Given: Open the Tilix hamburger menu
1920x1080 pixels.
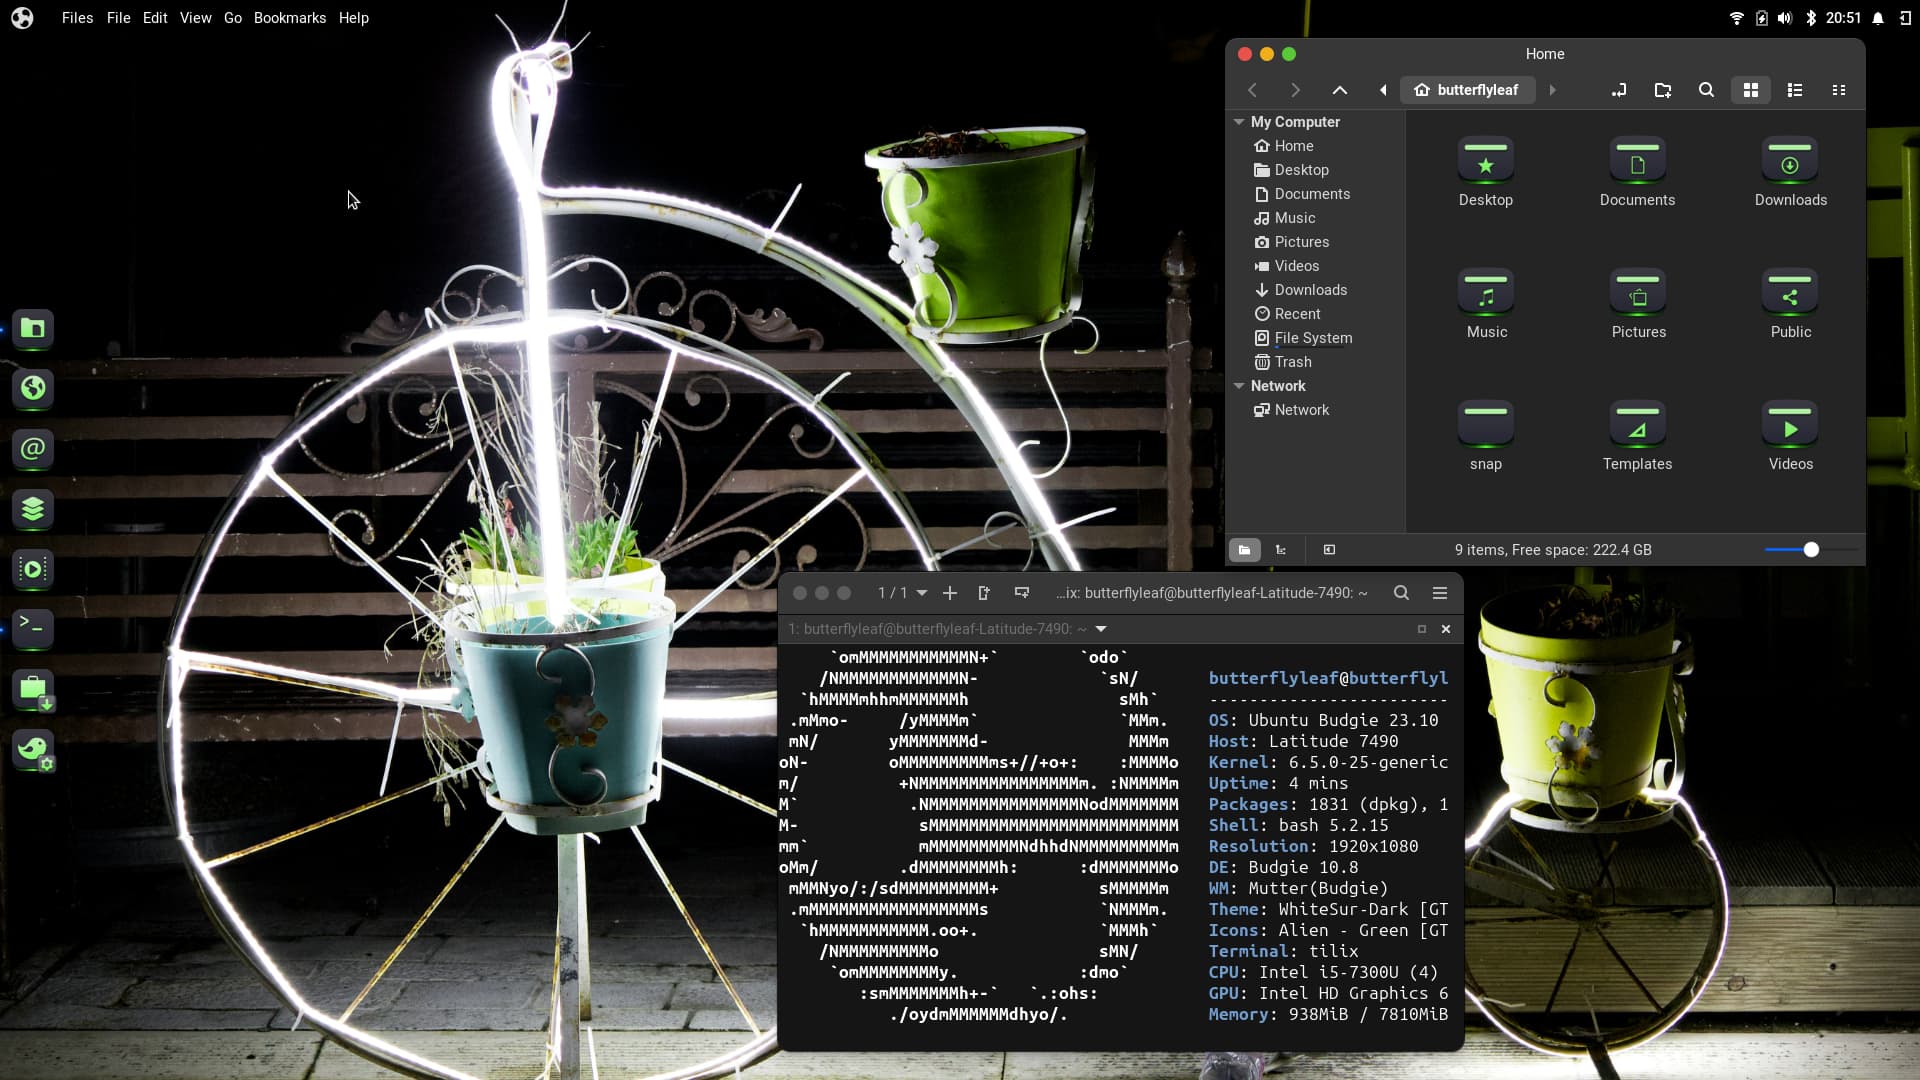Looking at the screenshot, I should coord(1440,593).
